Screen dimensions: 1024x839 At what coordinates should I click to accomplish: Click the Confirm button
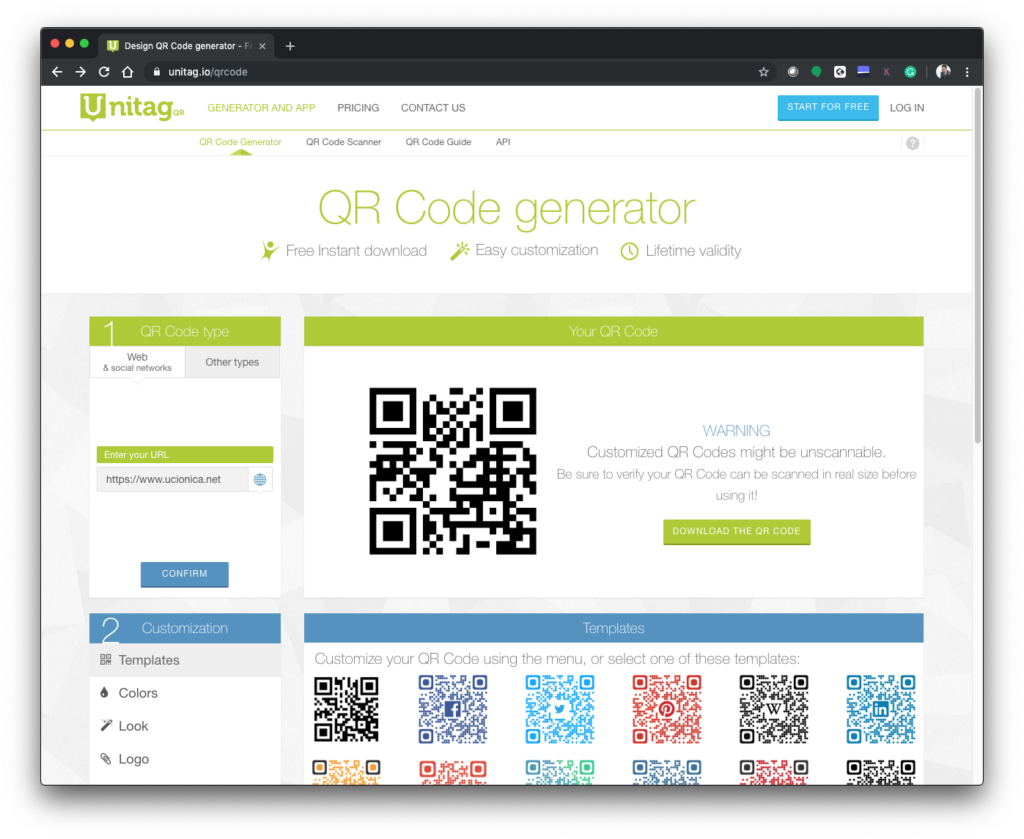point(185,574)
